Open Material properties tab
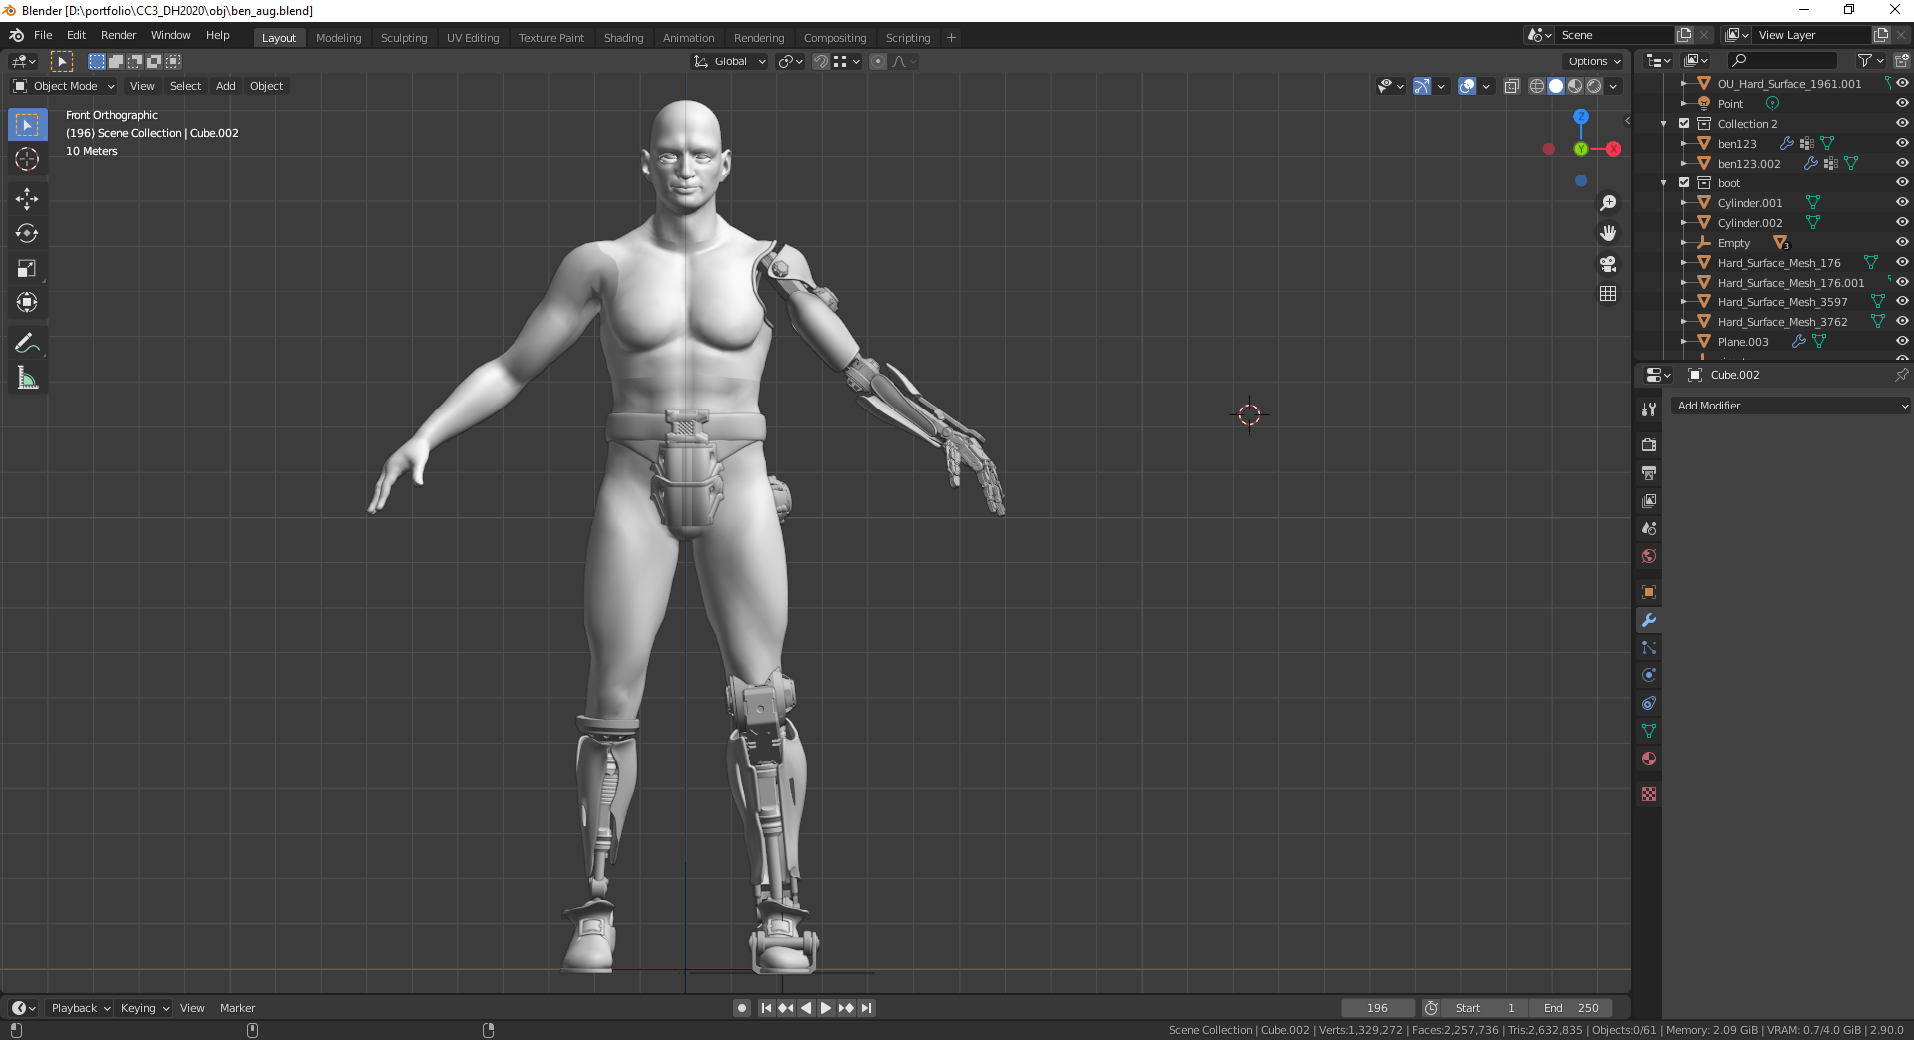 click(x=1649, y=759)
